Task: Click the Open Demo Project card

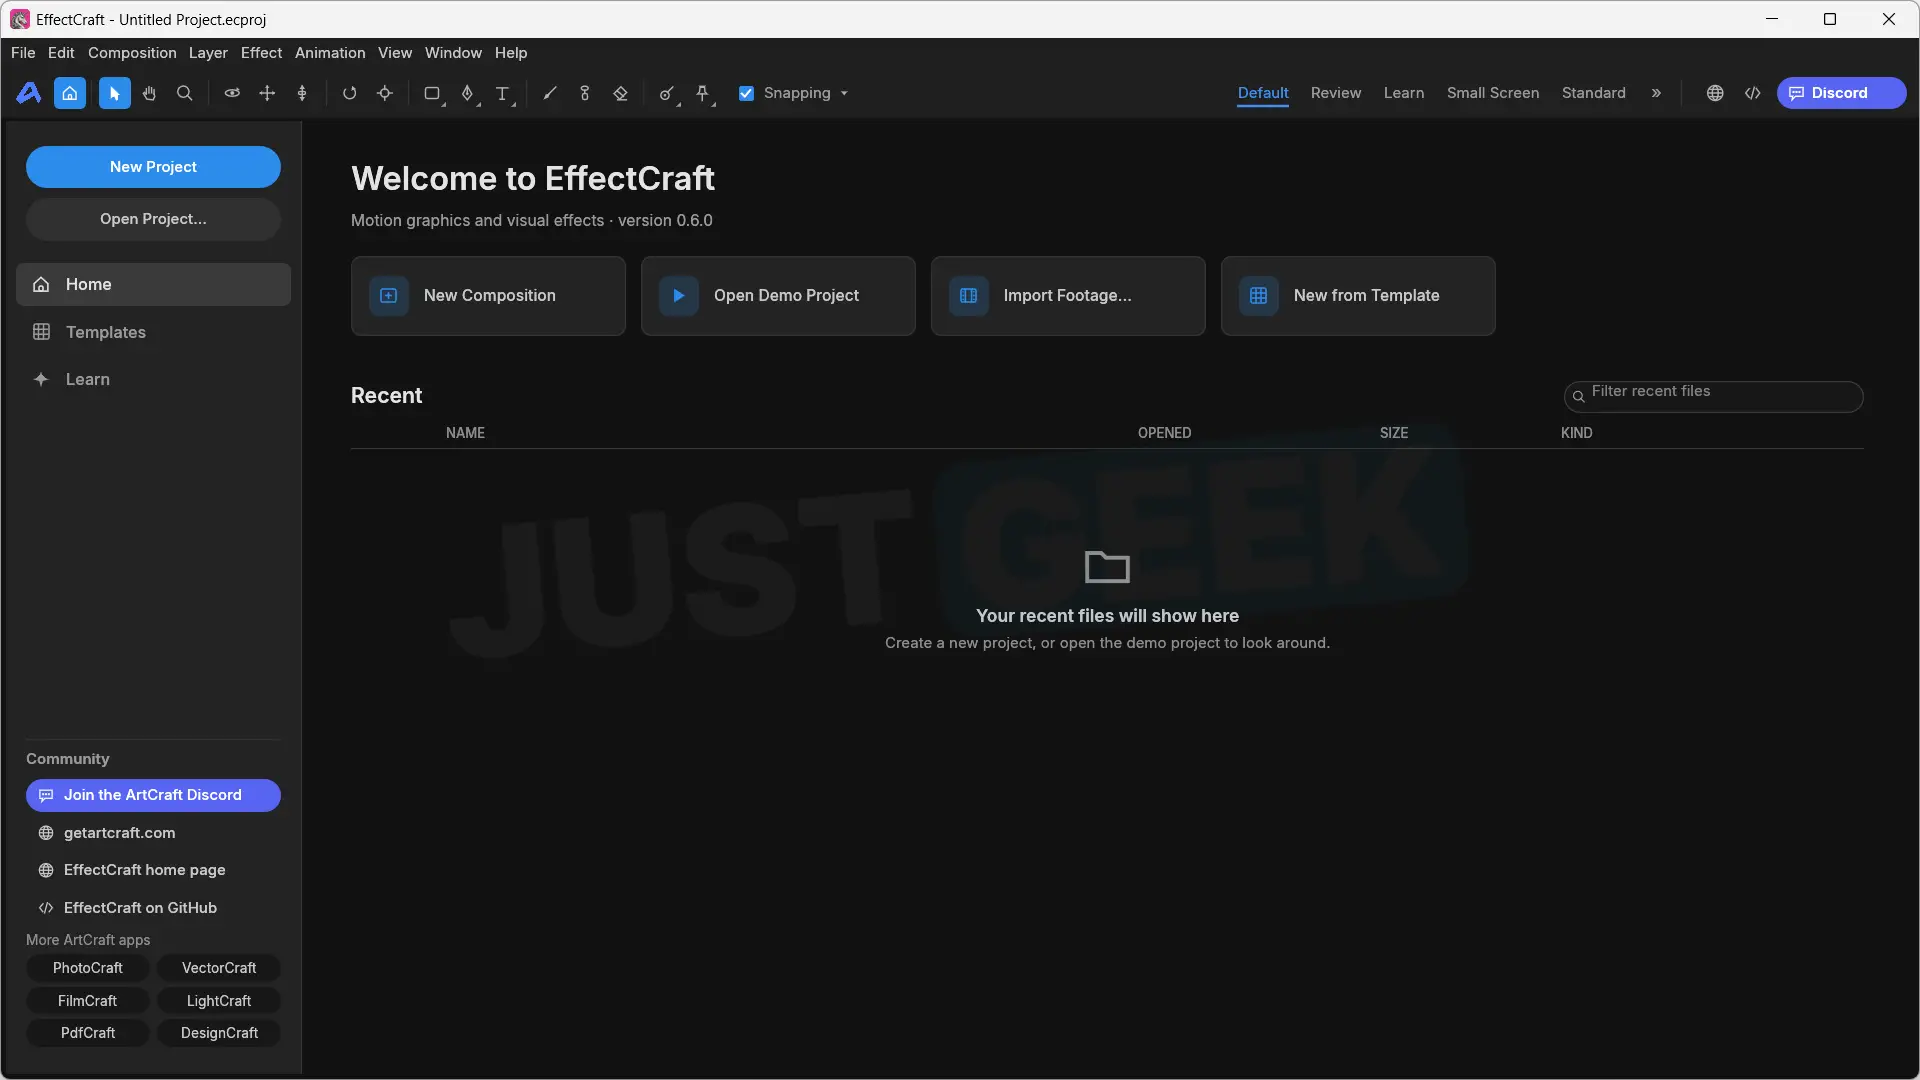Action: pyautogui.click(x=778, y=296)
